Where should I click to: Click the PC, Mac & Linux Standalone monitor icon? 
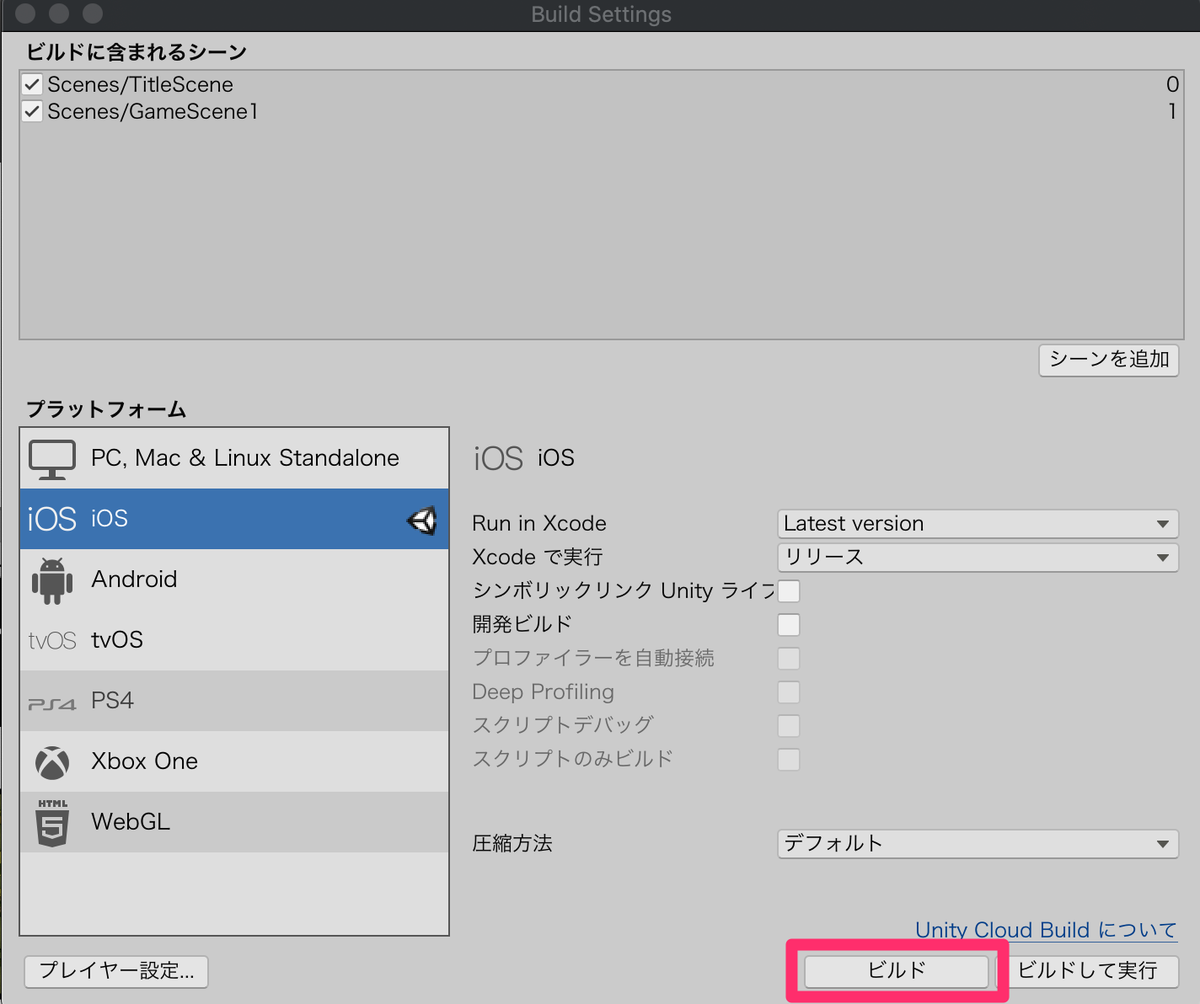53,458
